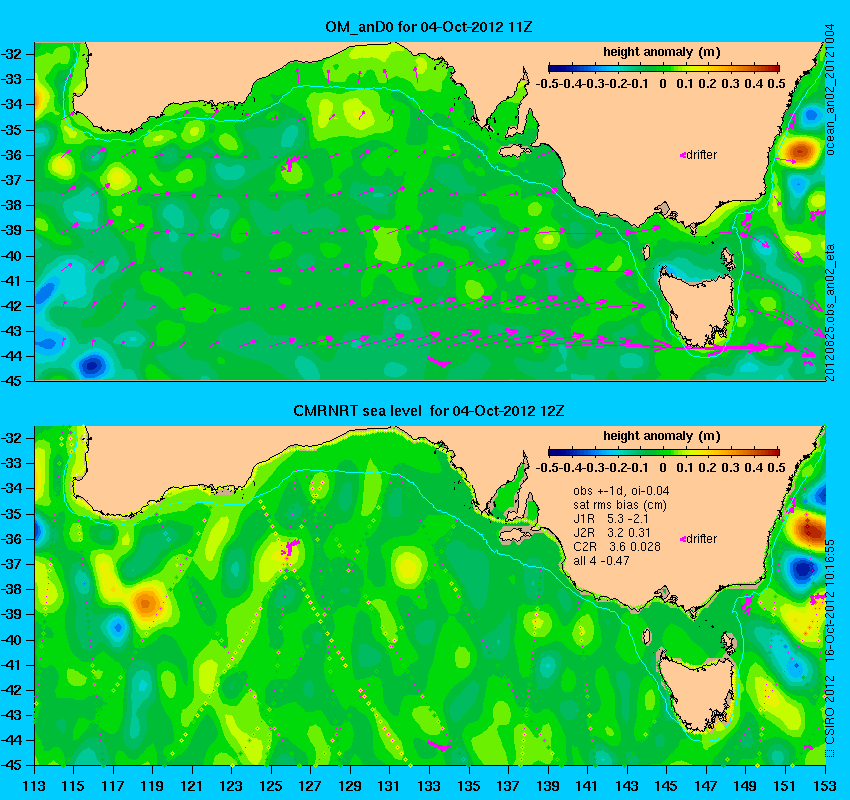Image resolution: width=850 pixels, height=800 pixels.
Task: Click the 'drifter' legend label in the top panel
Action: (x=701, y=155)
